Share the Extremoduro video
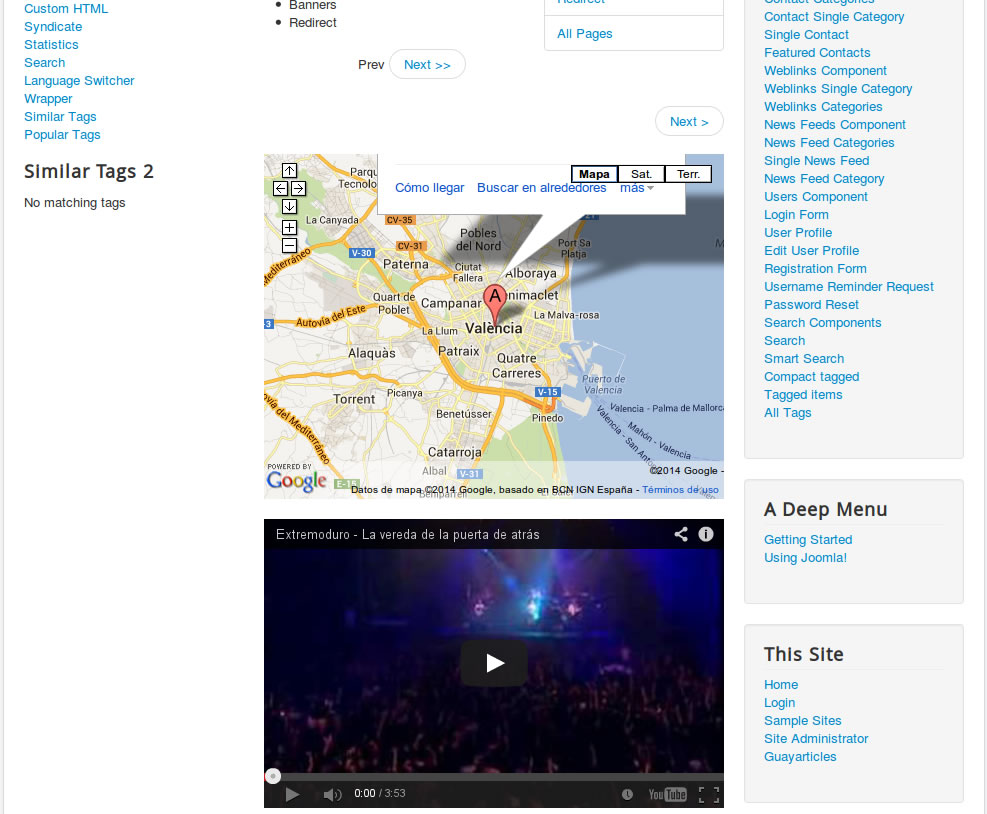This screenshot has height=814, width=987. pyautogui.click(x=681, y=534)
